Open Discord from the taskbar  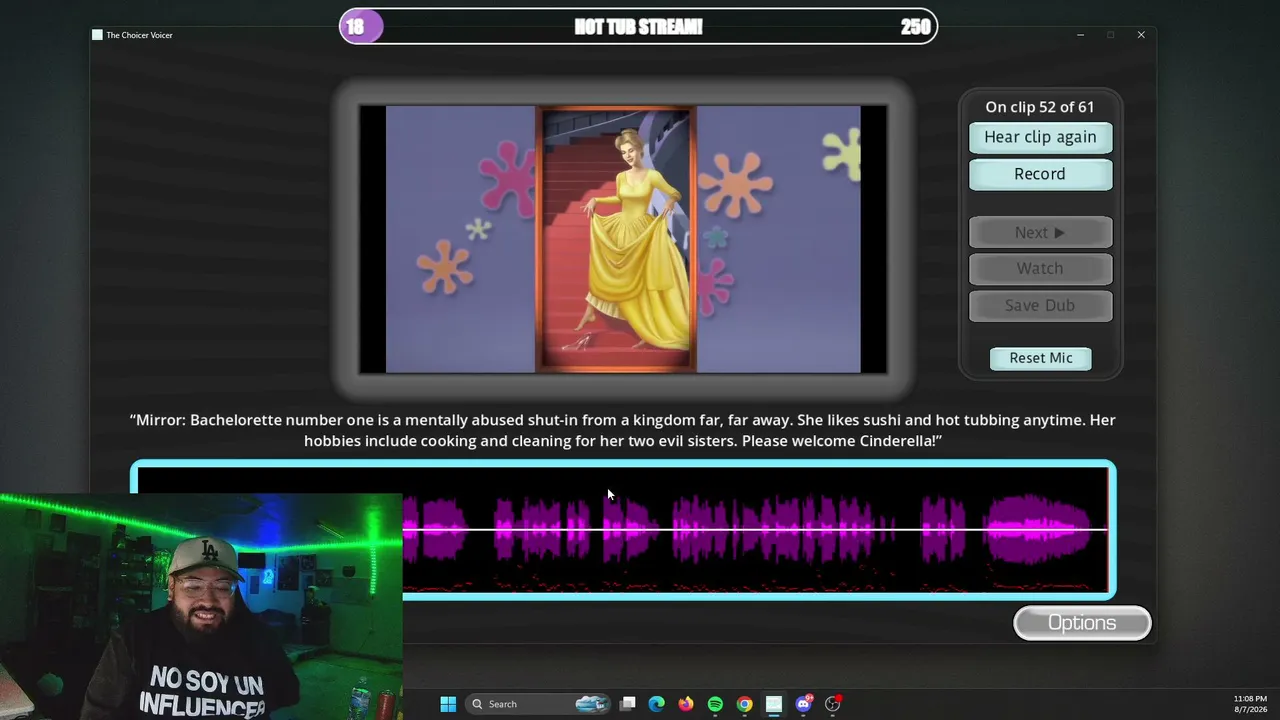tap(803, 704)
